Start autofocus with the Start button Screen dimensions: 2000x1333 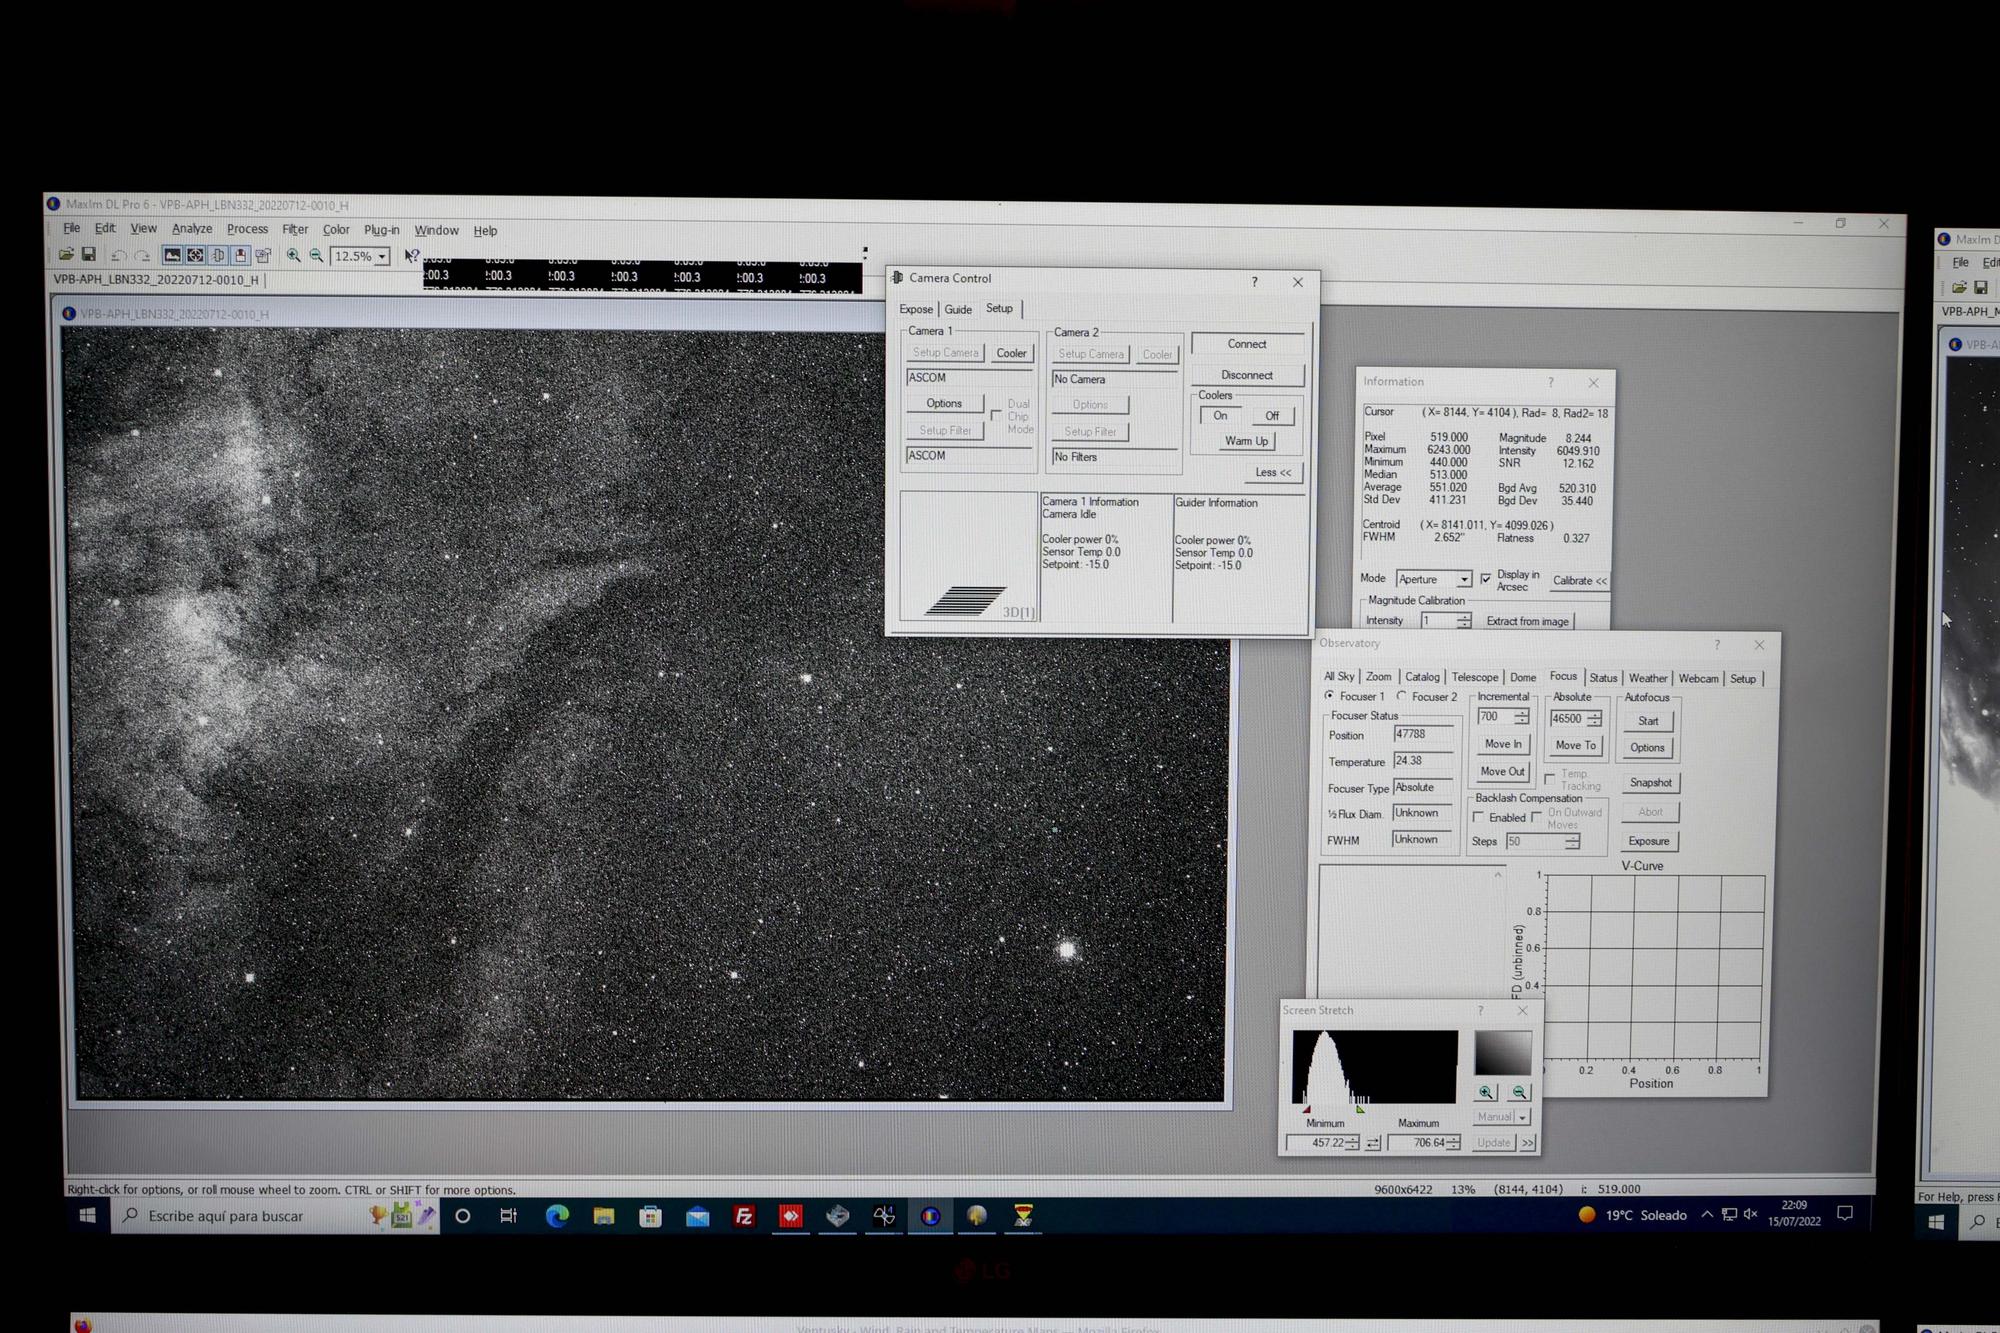pyautogui.click(x=1648, y=721)
